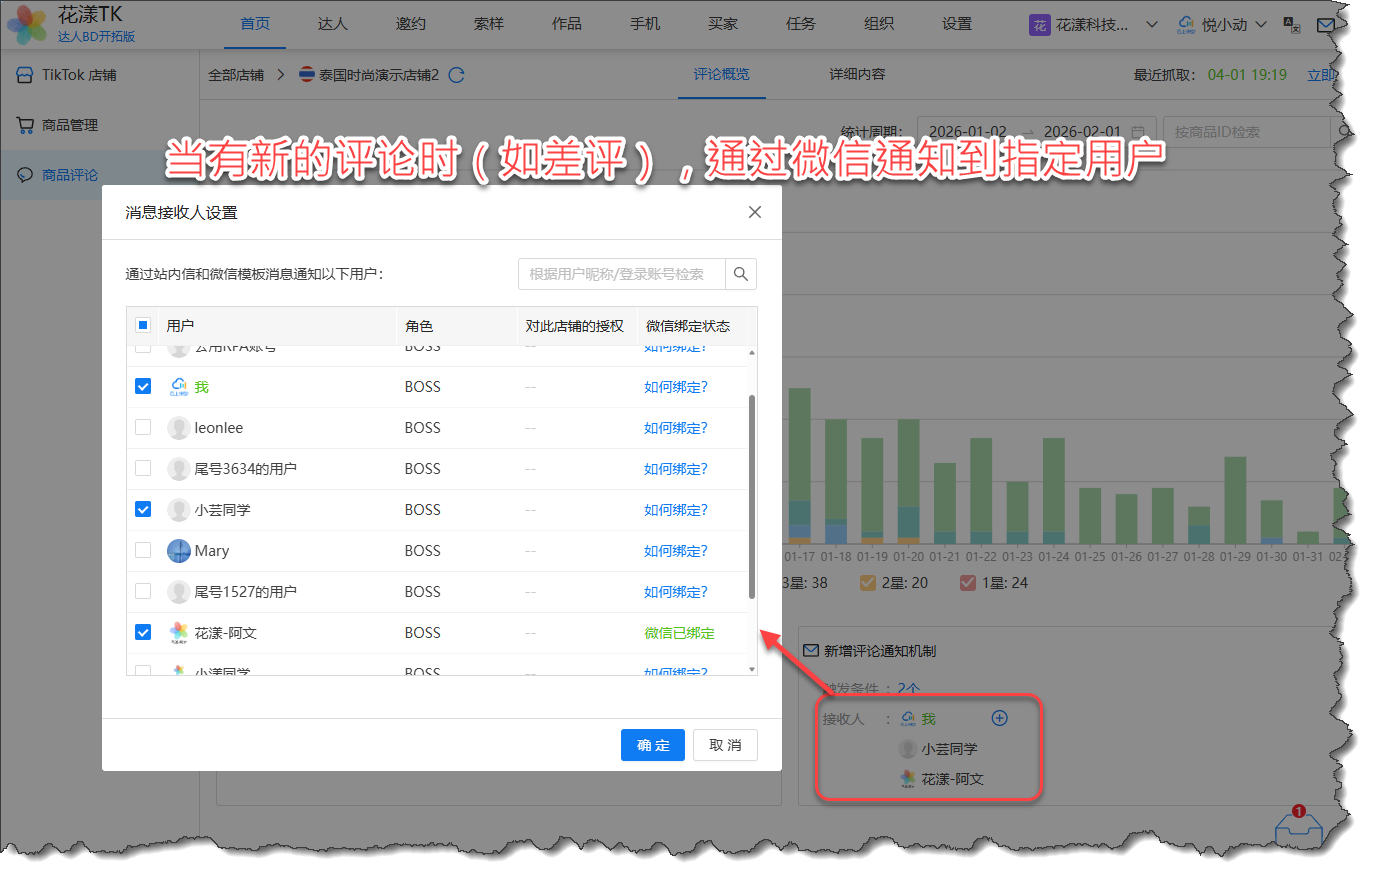Expand the 花漾科技 team dropdown

(x=1151, y=25)
